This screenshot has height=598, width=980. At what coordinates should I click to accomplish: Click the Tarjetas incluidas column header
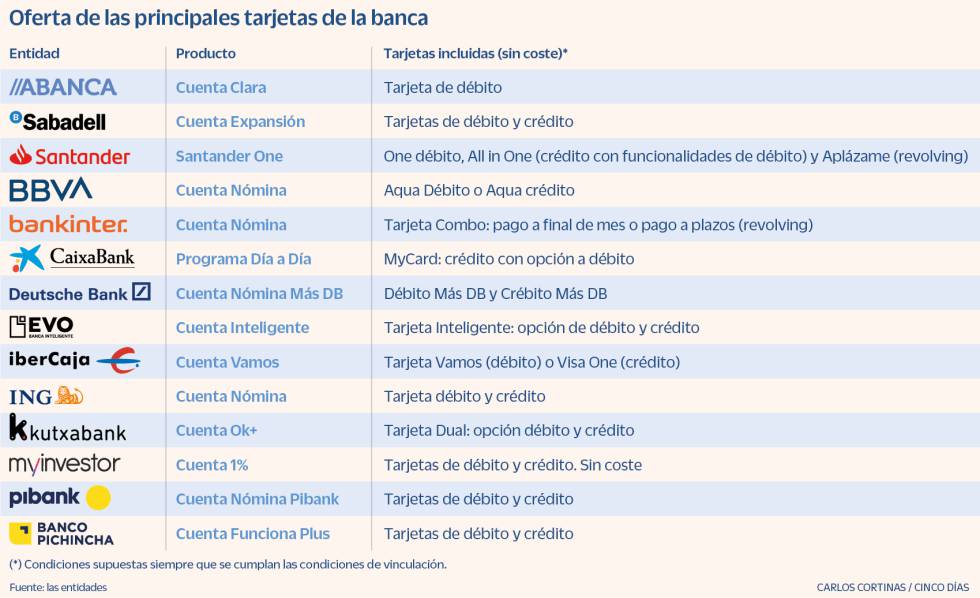475,53
